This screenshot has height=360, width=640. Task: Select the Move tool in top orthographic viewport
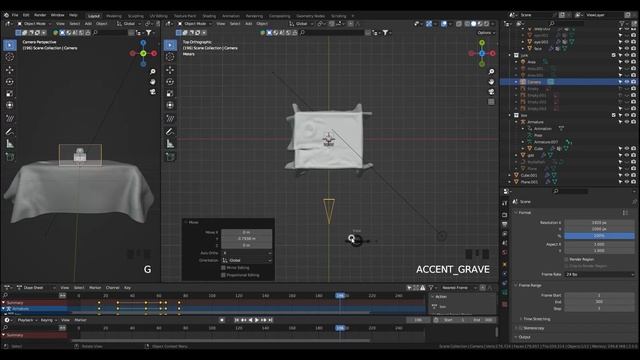170,70
